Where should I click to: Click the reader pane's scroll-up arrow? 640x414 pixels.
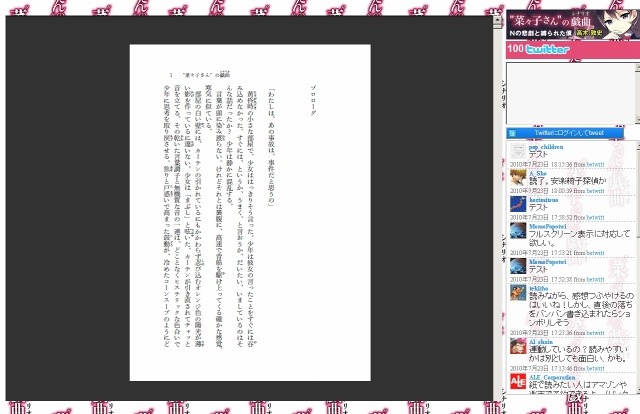point(497,20)
